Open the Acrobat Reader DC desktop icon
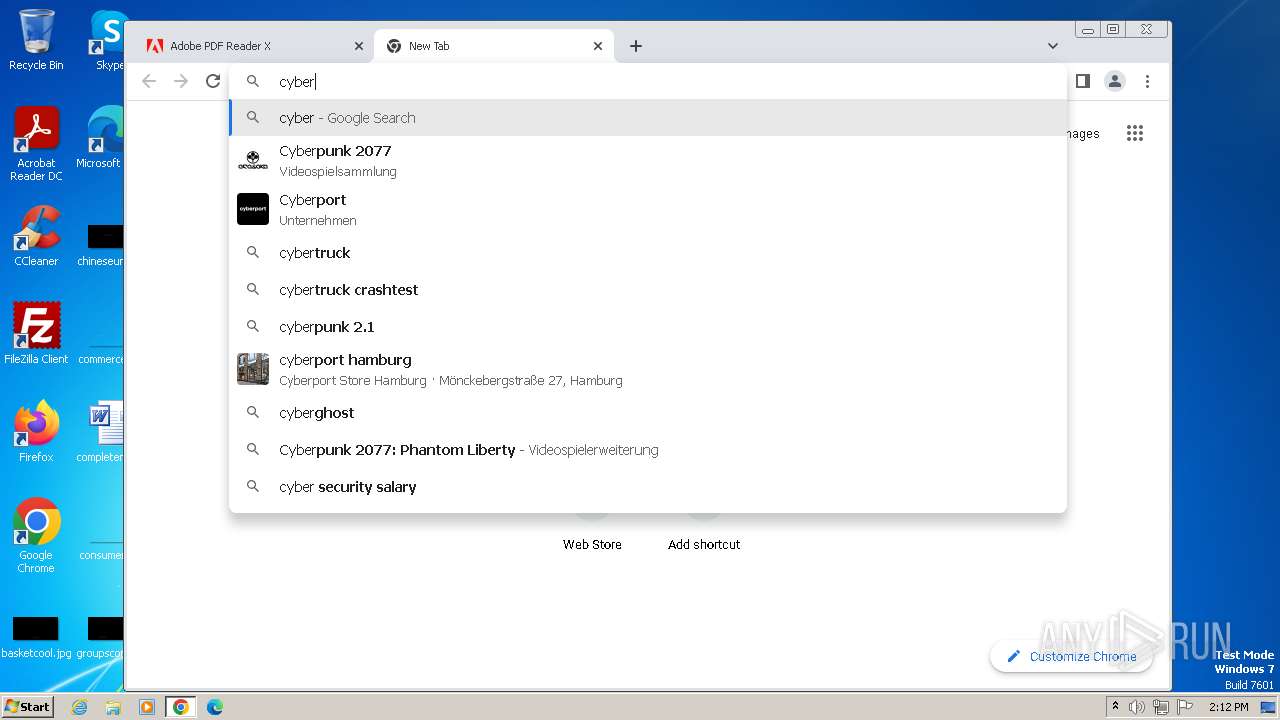Screen dimensions: 1280x720 click(36, 144)
